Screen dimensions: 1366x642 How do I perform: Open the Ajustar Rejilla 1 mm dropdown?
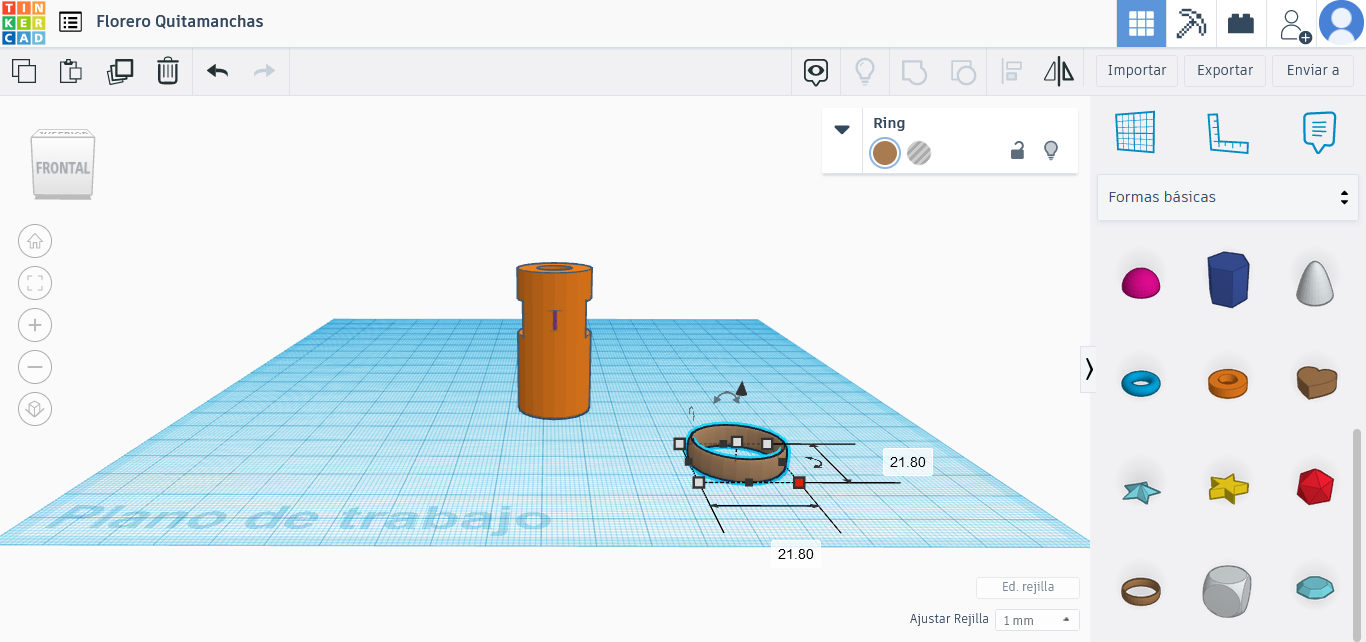point(1037,620)
